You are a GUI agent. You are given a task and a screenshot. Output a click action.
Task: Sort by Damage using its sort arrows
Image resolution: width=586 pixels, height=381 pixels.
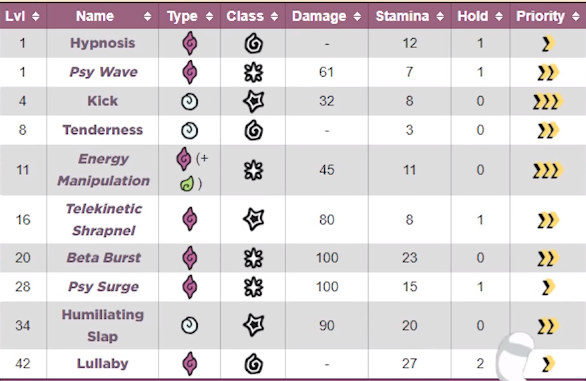point(357,16)
